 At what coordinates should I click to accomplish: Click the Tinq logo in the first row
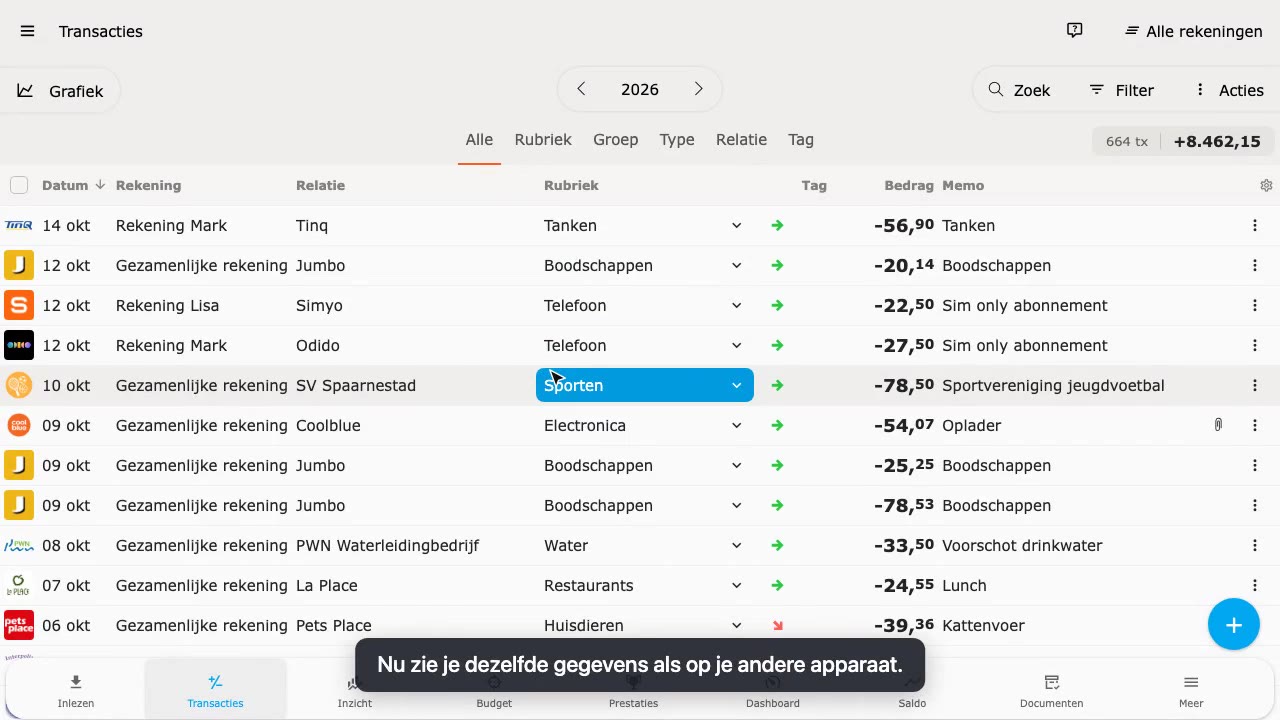click(19, 225)
